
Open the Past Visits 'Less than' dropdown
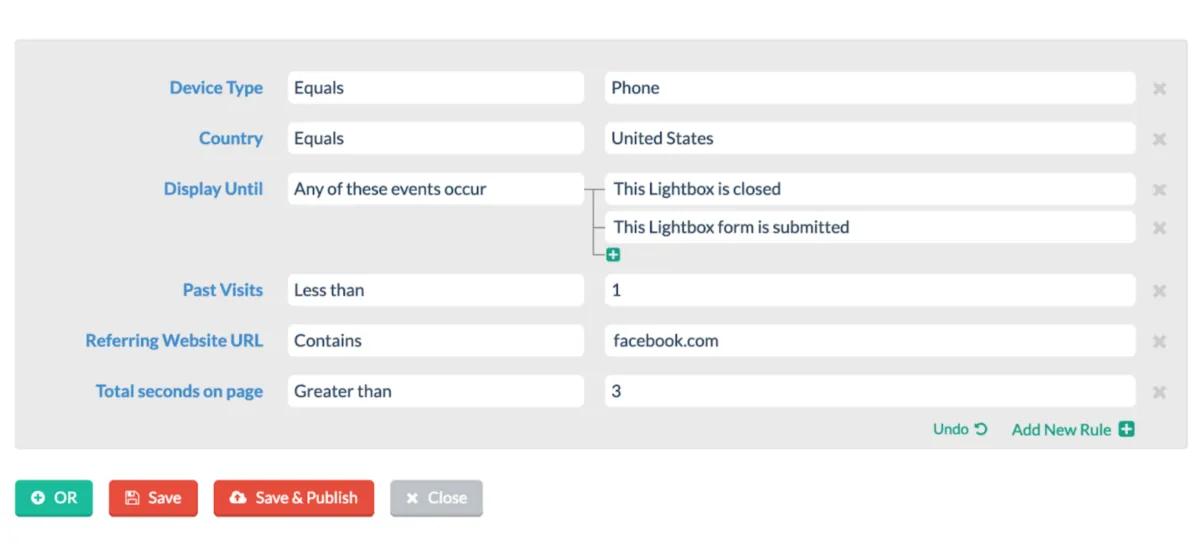[435, 290]
